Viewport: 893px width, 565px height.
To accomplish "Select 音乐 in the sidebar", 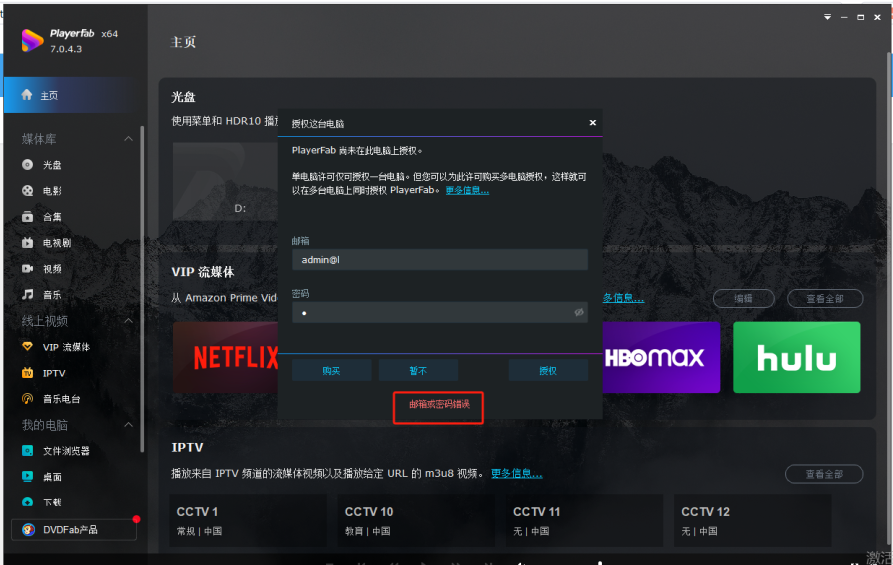I will point(52,294).
